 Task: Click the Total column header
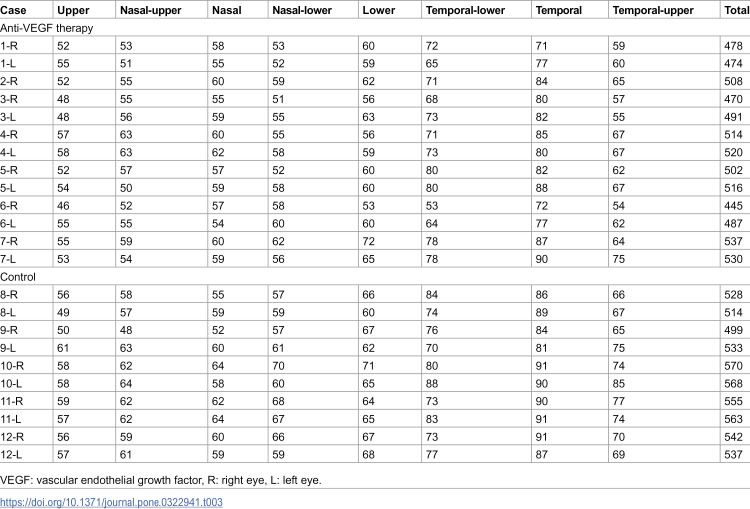pyautogui.click(x=737, y=10)
